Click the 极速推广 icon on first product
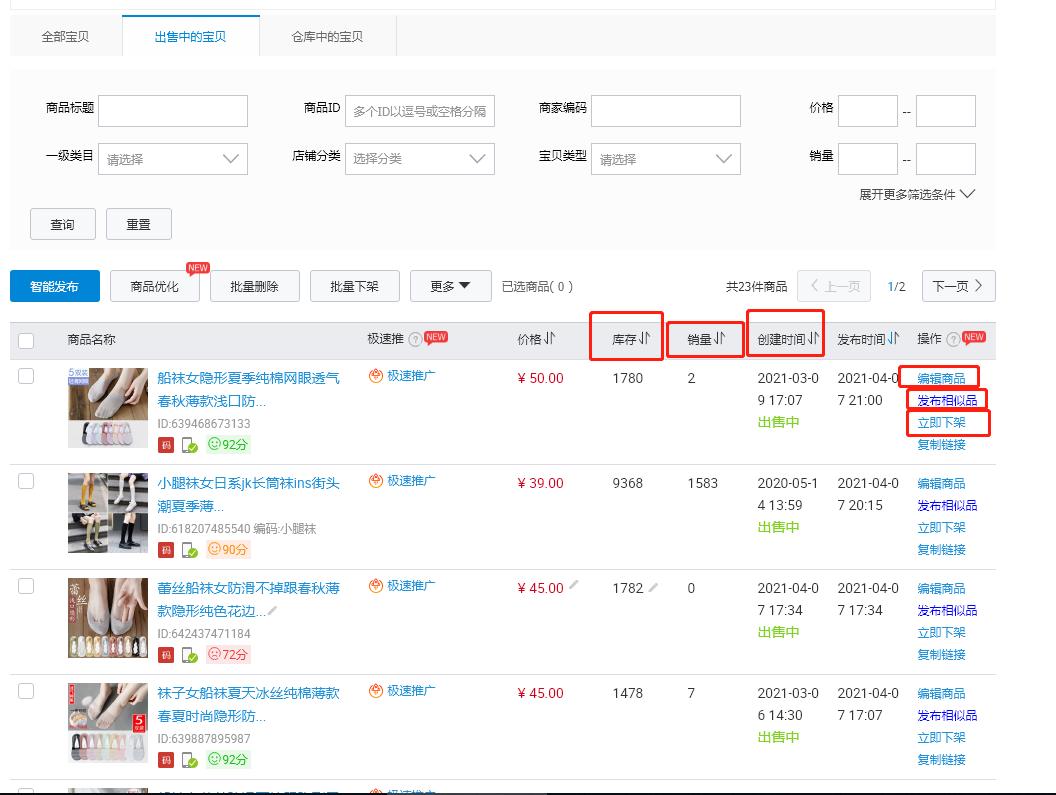 [378, 373]
